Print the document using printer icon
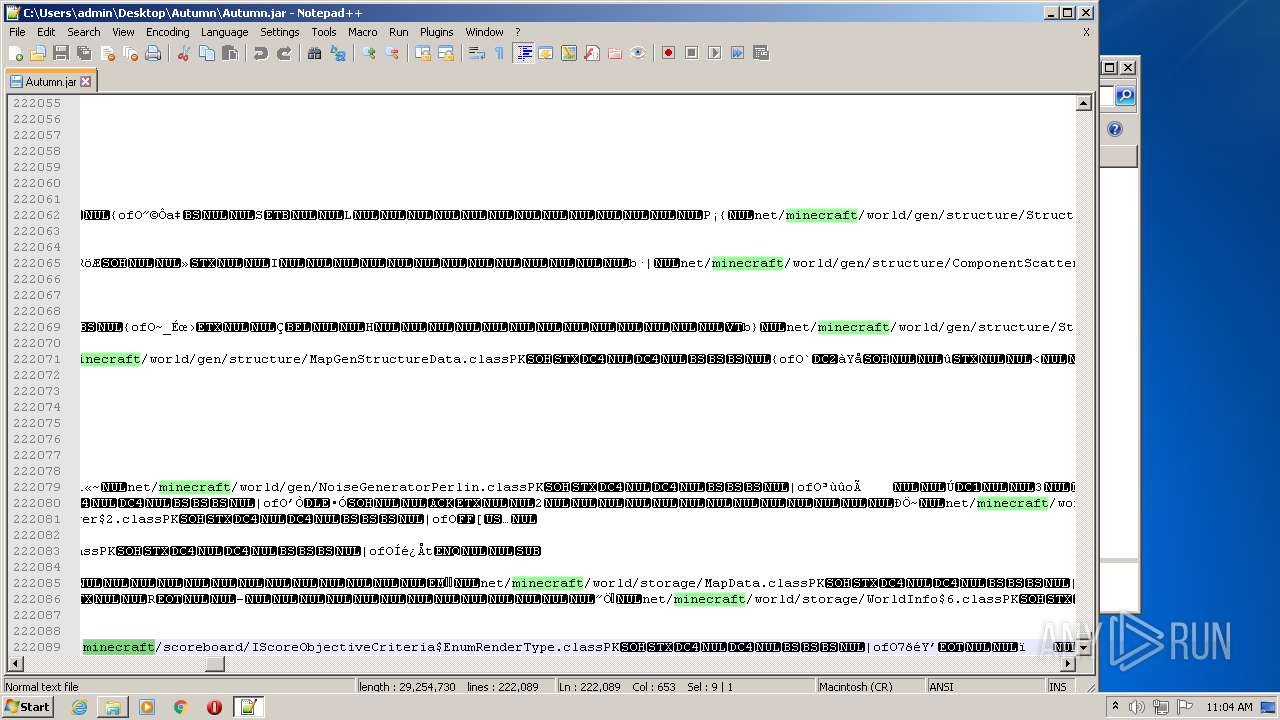The width and height of the screenshot is (1280, 720). (153, 53)
